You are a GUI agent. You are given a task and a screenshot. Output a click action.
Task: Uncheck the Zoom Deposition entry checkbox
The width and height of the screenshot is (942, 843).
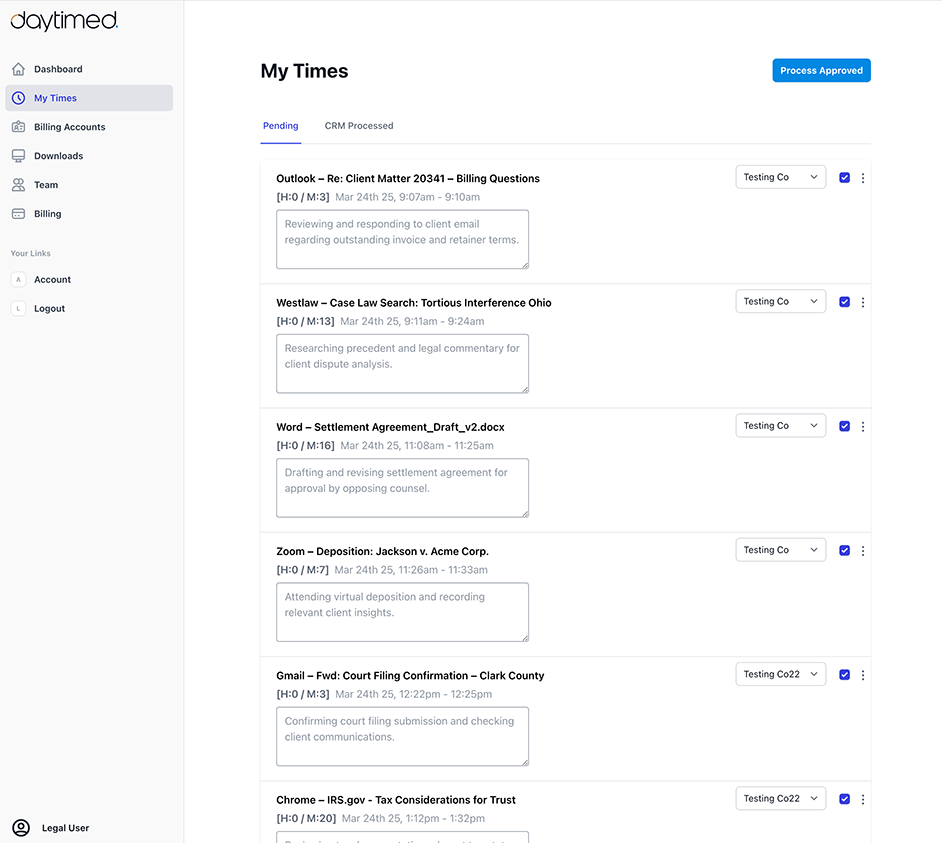(845, 550)
